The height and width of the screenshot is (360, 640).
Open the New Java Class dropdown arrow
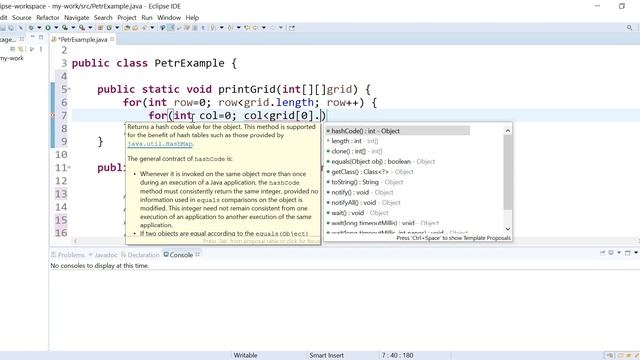117,28
